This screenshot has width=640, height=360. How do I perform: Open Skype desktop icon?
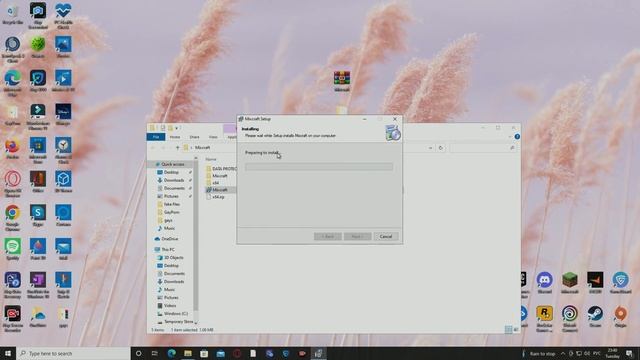coord(38,216)
